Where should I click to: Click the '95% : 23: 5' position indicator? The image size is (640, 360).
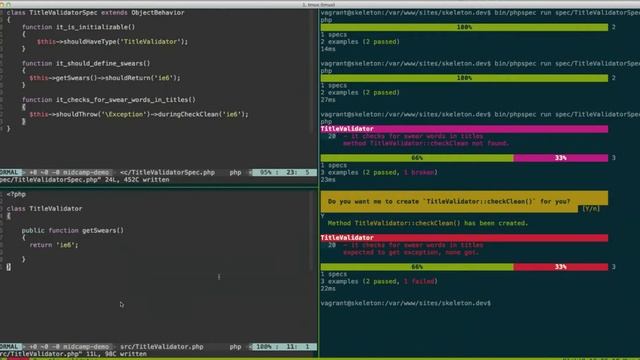point(284,173)
